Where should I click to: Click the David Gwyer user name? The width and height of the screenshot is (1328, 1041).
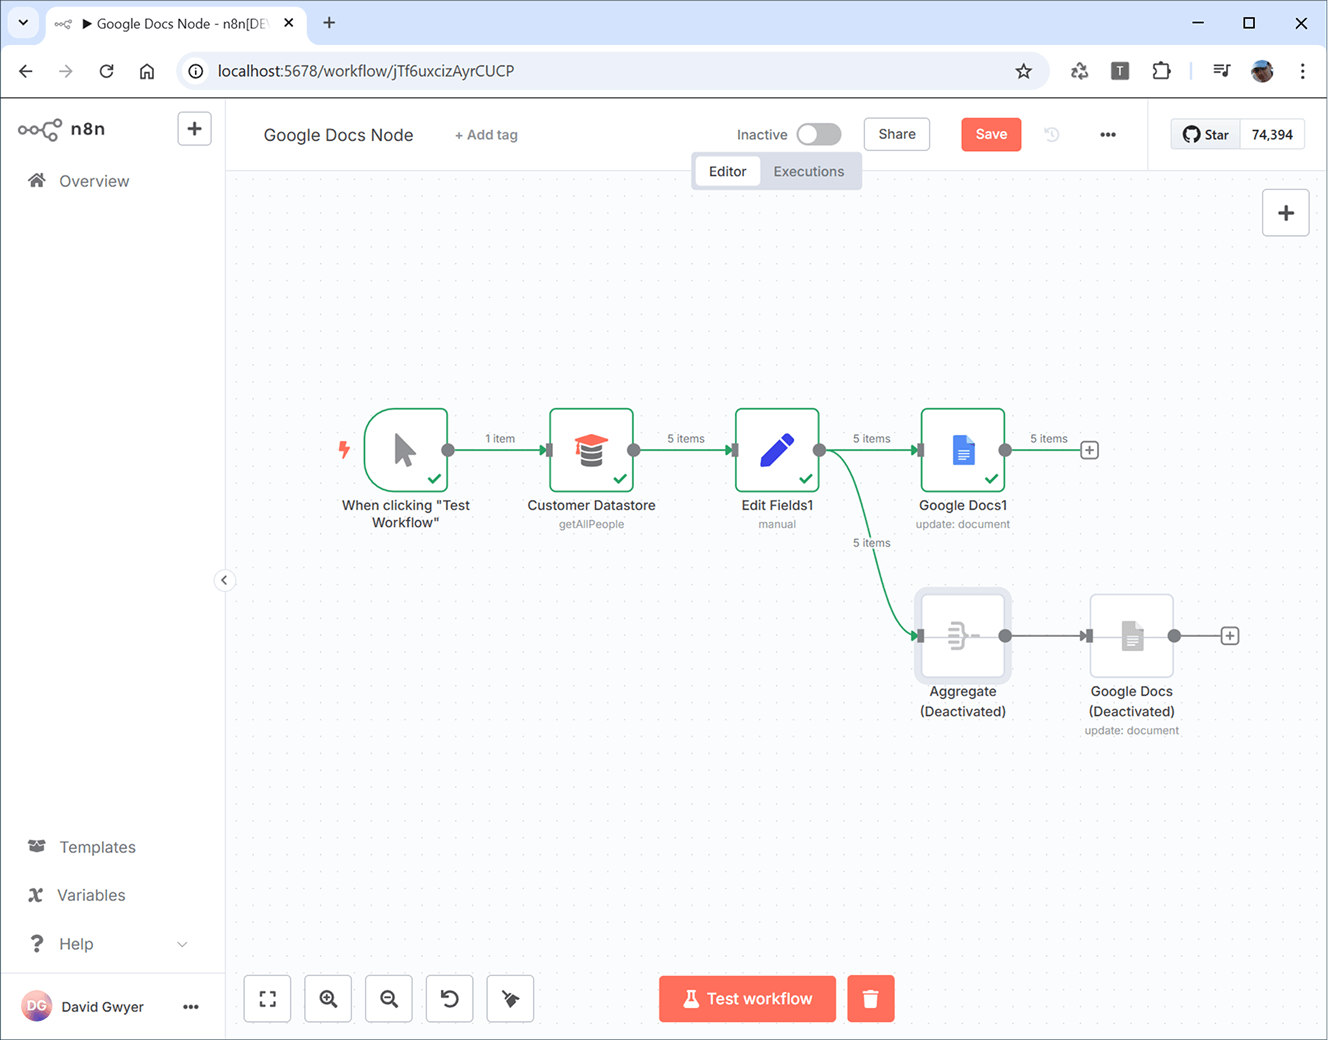point(102,1007)
